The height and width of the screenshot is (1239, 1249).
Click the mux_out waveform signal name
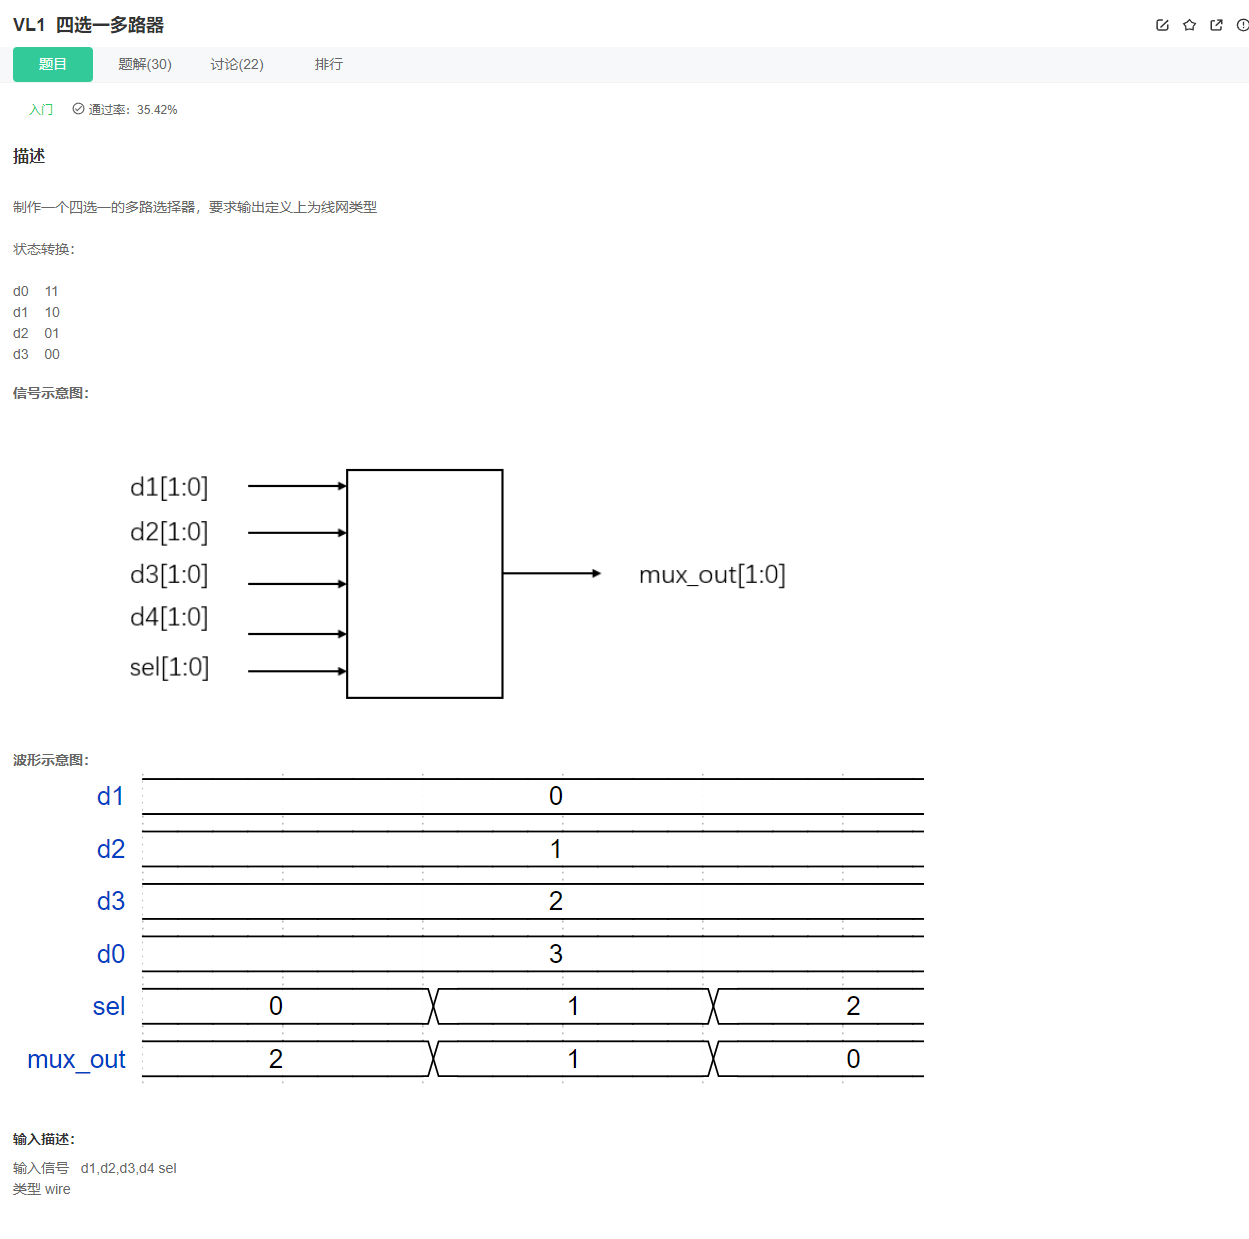tap(77, 1059)
